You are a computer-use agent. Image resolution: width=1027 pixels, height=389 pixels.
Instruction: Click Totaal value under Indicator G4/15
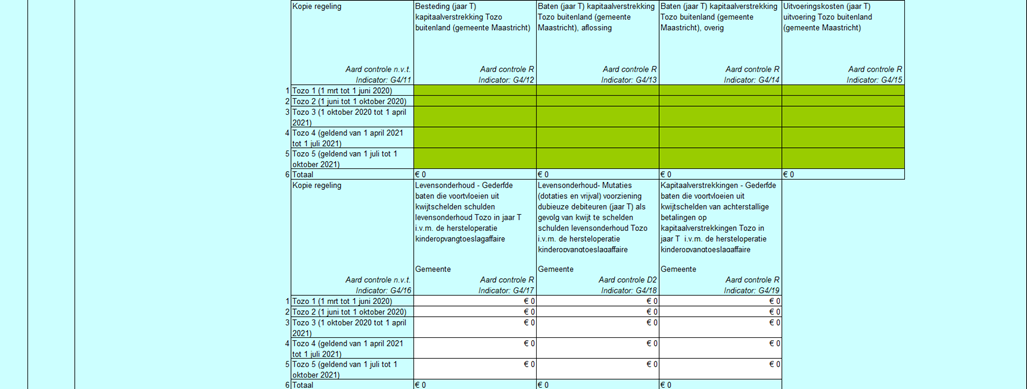[x=844, y=175]
